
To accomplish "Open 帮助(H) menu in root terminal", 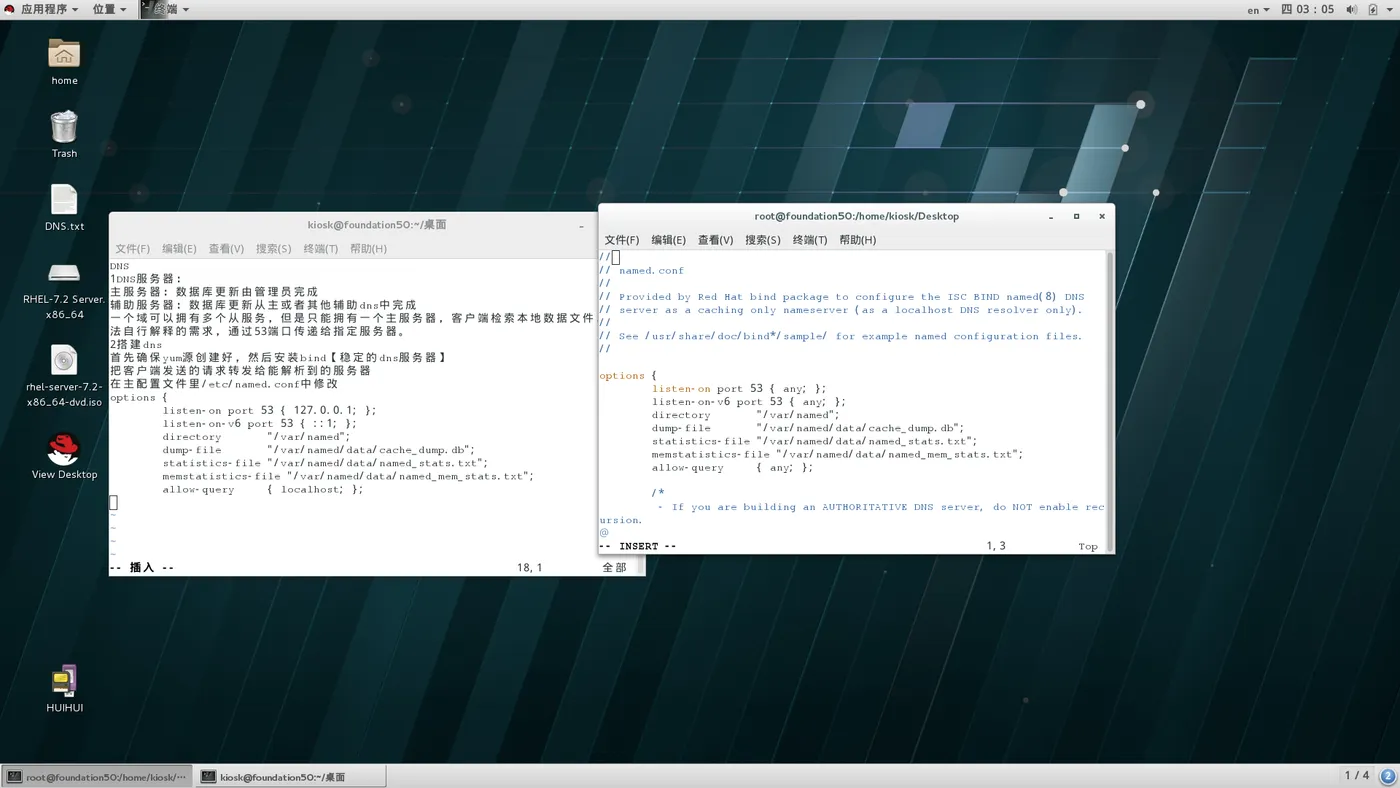I will pyautogui.click(x=857, y=240).
